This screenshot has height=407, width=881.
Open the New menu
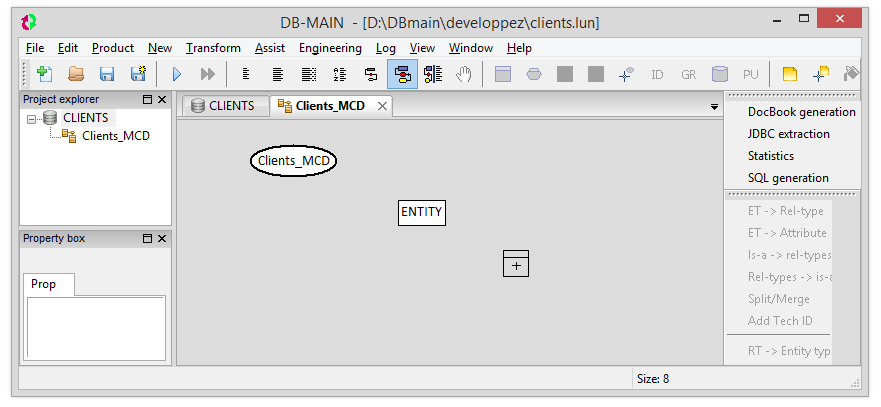(160, 48)
